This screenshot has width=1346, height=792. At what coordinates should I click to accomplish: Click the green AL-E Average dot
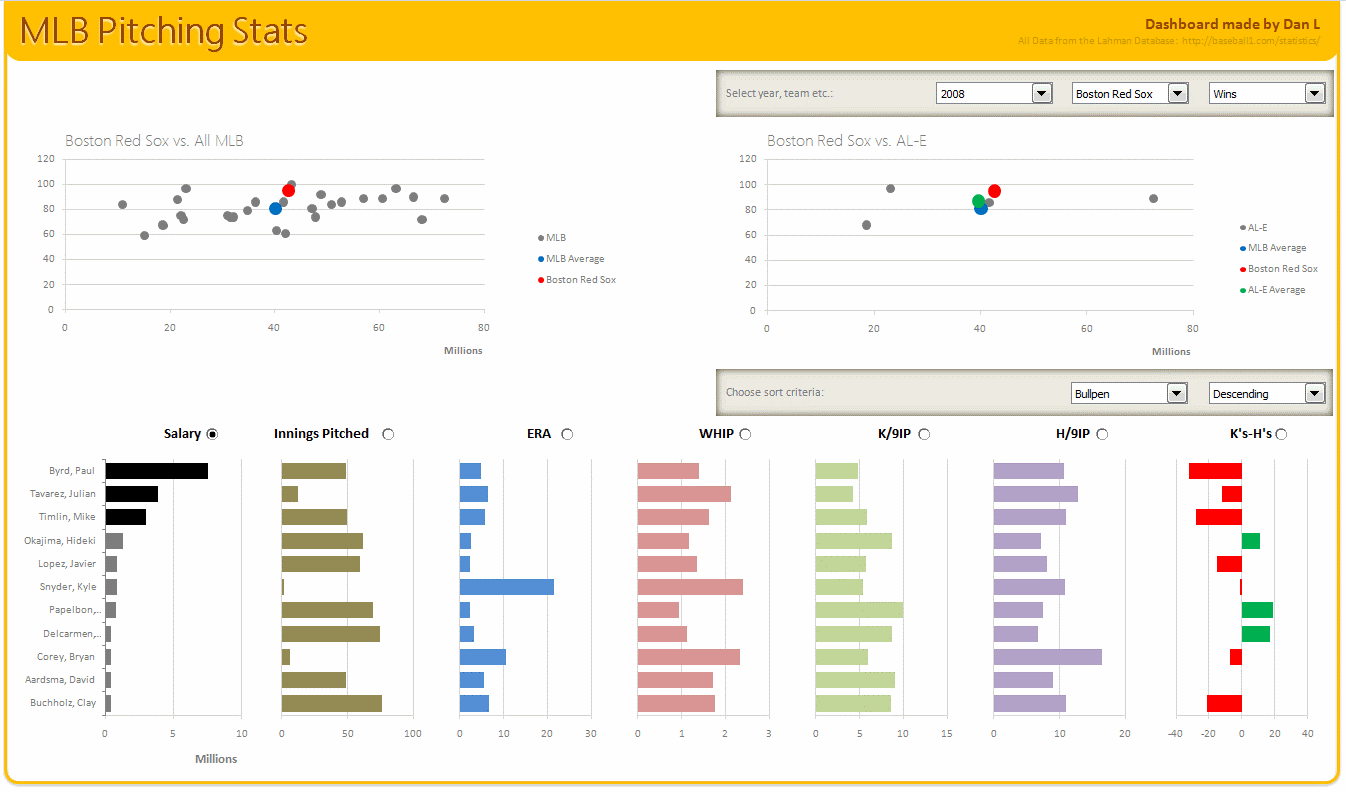(979, 202)
